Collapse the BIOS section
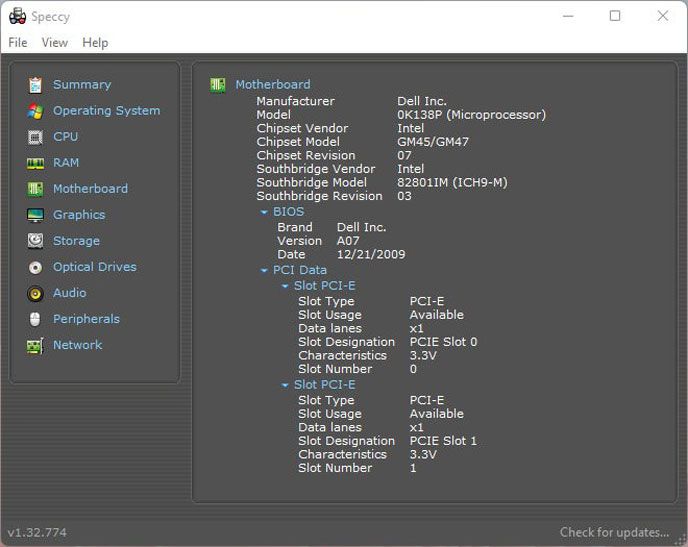 point(264,212)
